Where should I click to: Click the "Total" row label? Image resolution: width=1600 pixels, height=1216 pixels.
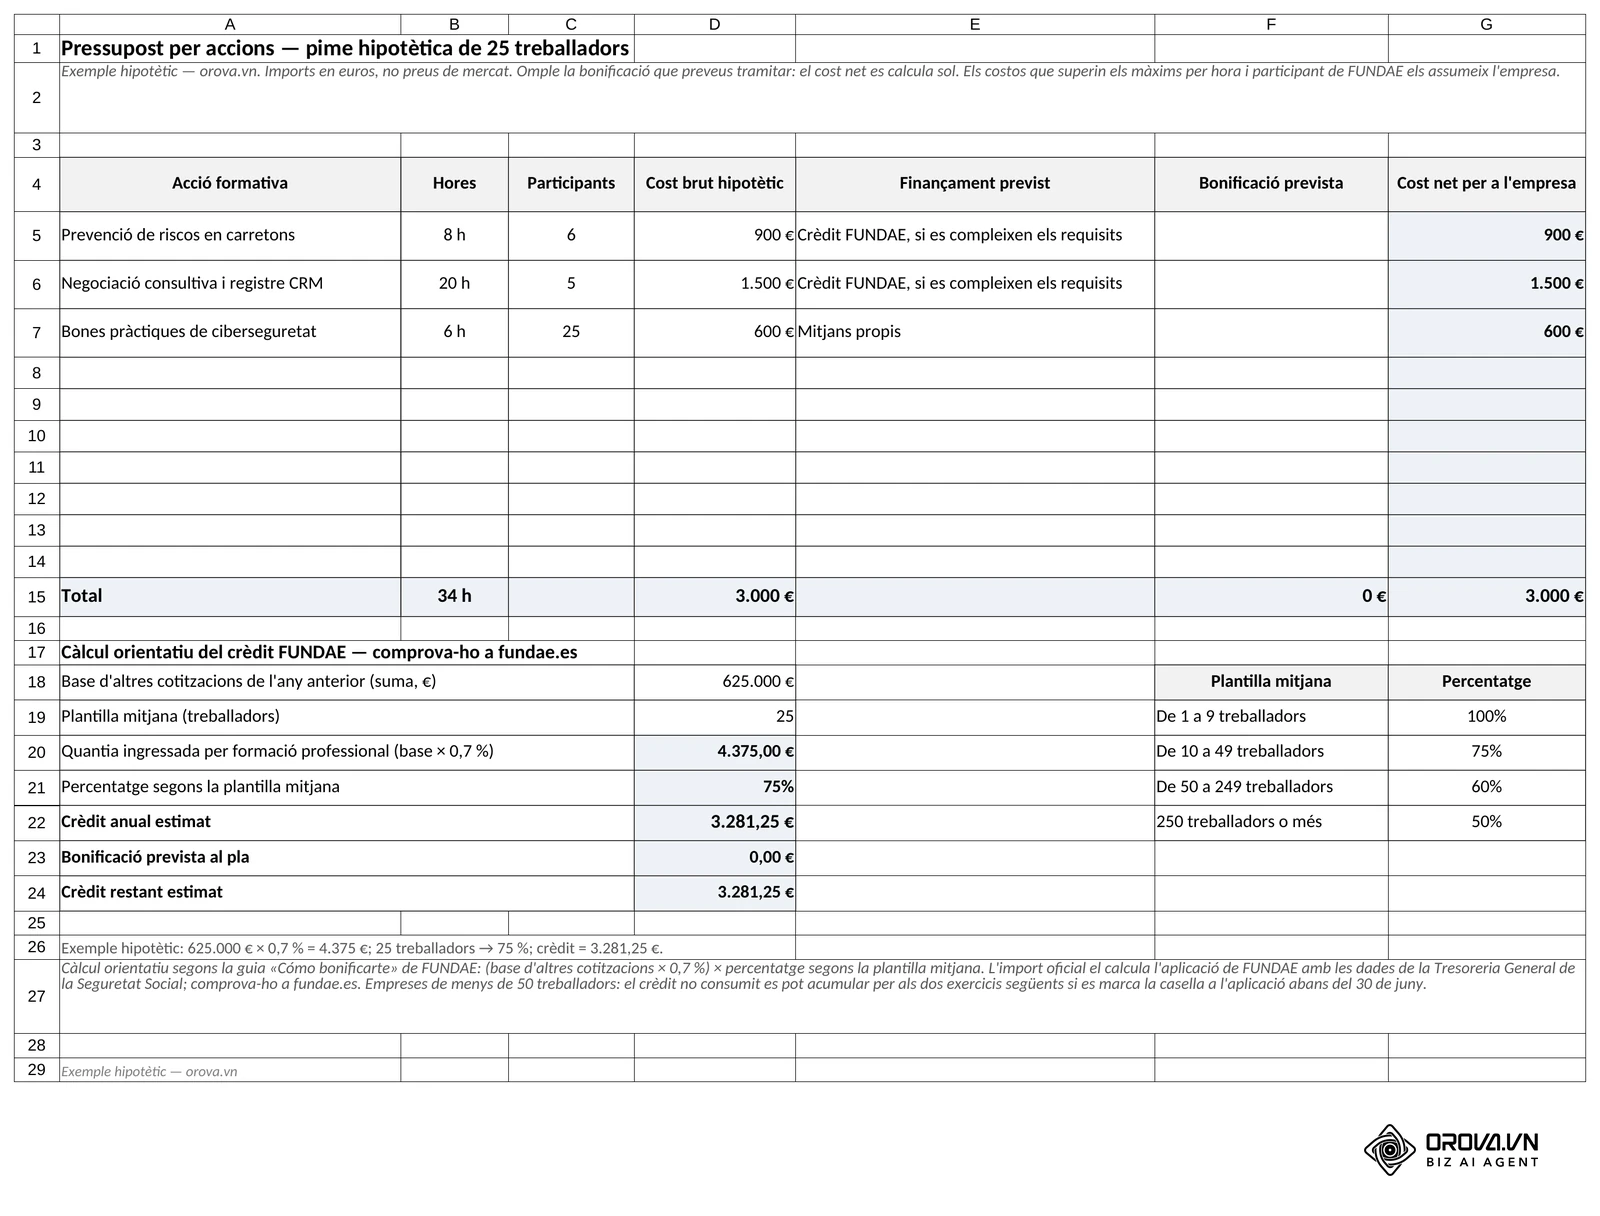230,597
